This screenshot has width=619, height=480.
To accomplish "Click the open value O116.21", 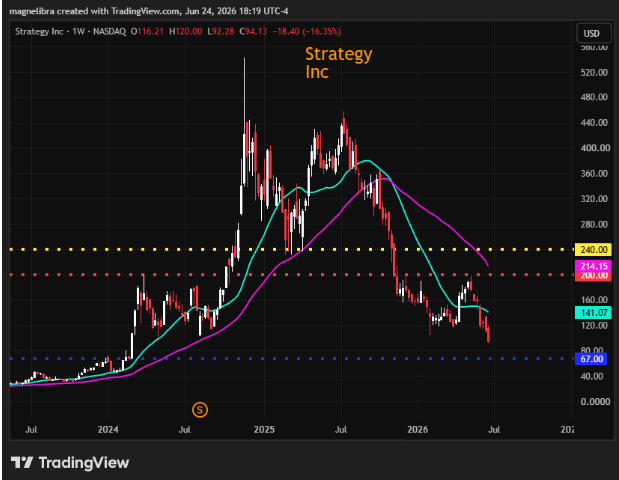I will pyautogui.click(x=147, y=32).
